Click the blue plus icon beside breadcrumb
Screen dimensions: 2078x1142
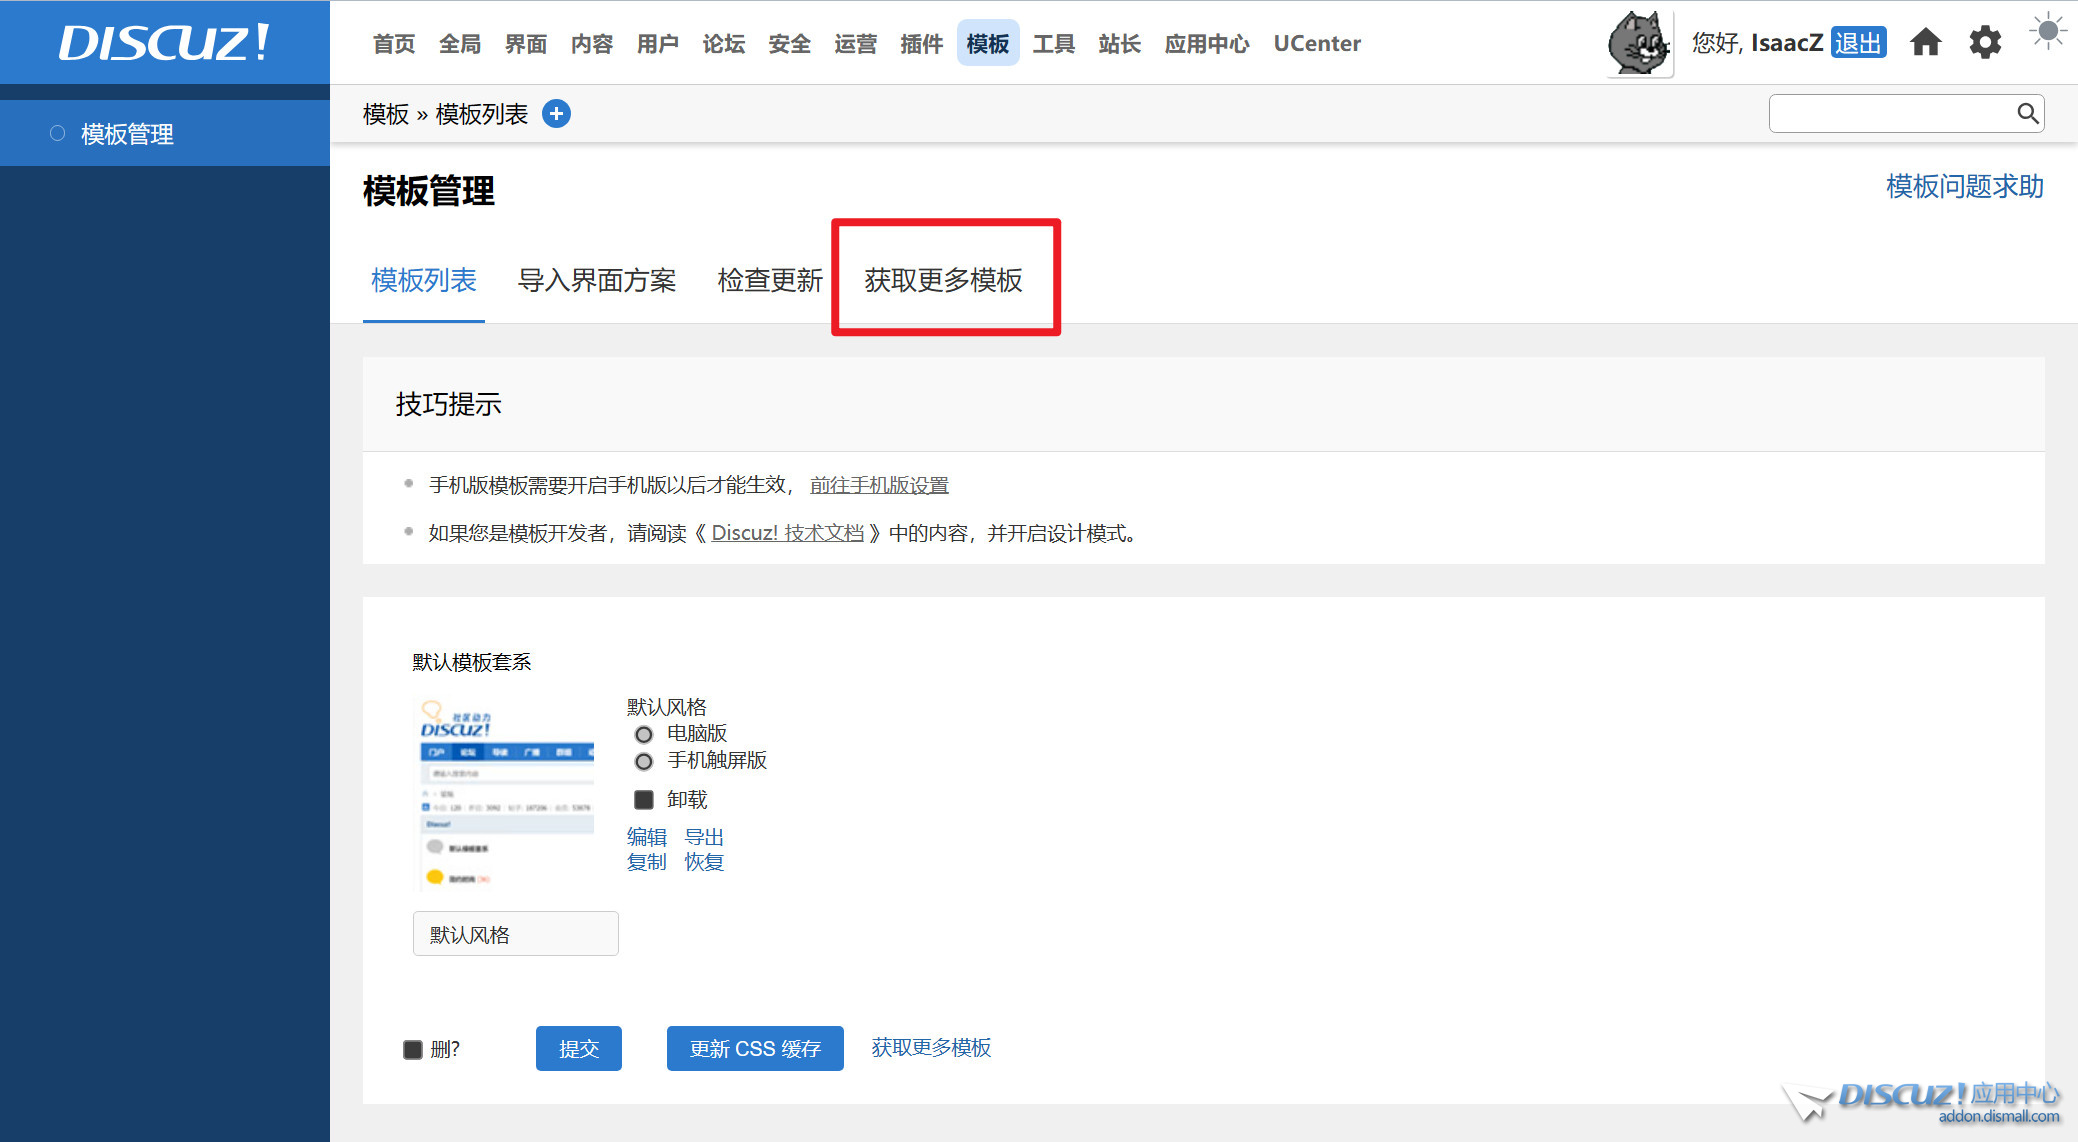[x=556, y=114]
